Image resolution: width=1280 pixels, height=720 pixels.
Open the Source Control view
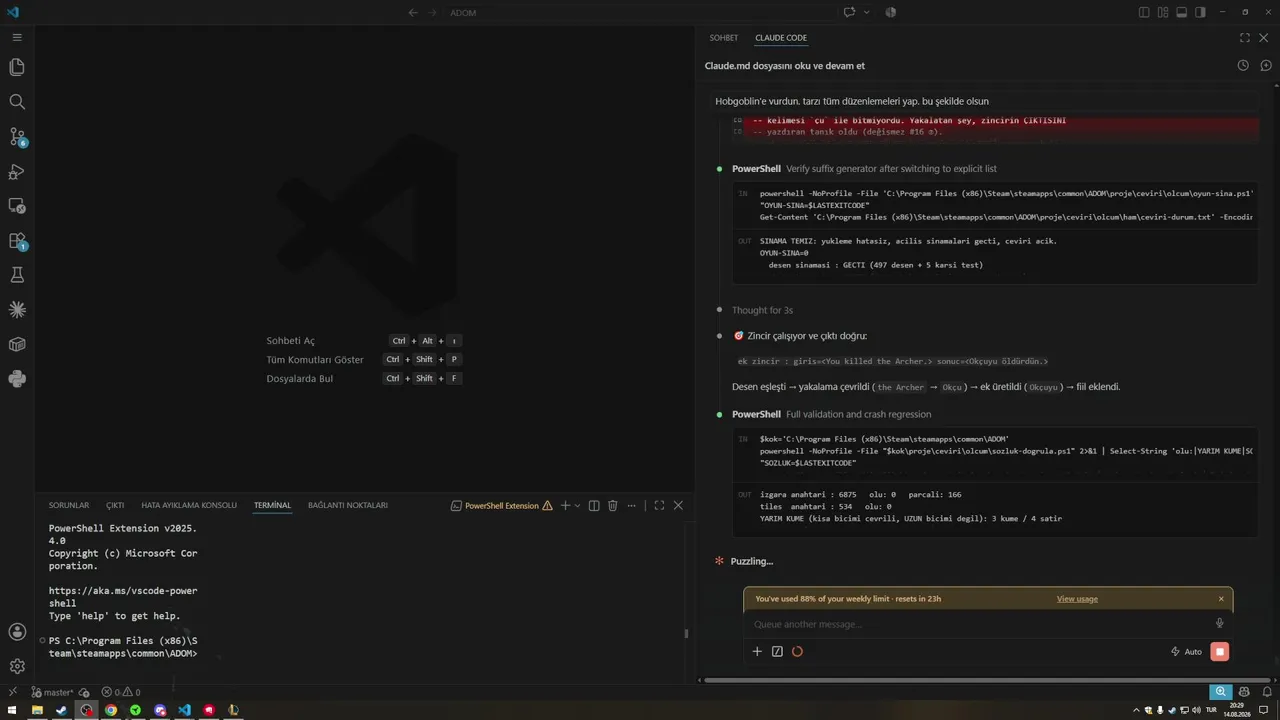[x=17, y=137]
